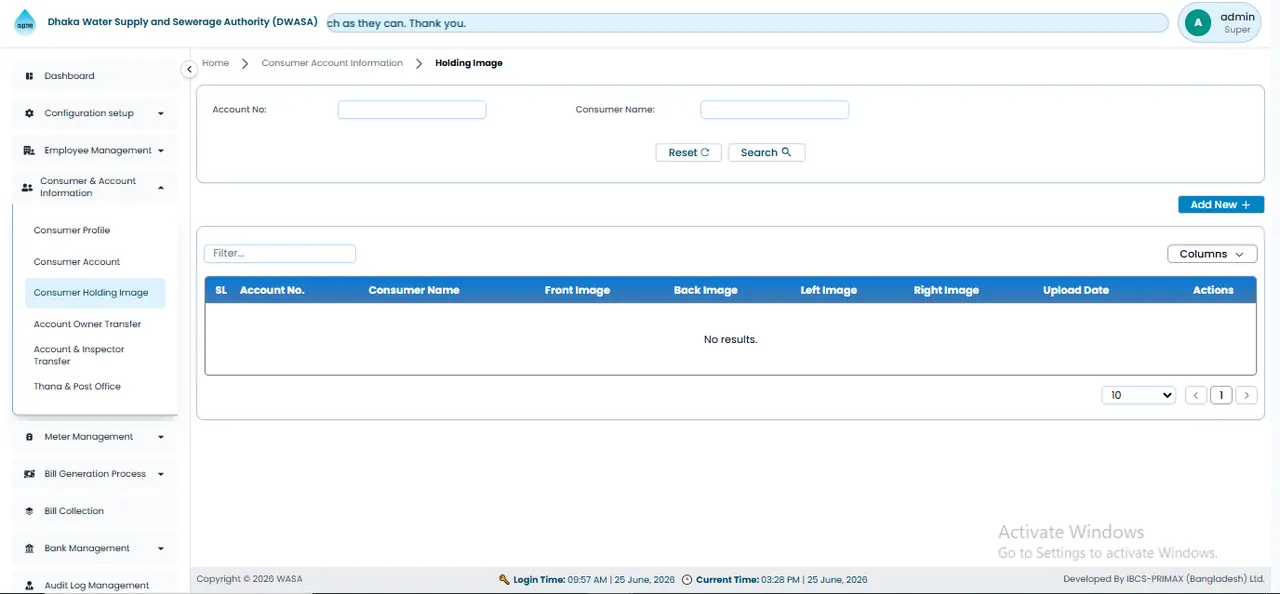The width and height of the screenshot is (1280, 594).
Task: Open the Columns dropdown
Action: point(1212,254)
